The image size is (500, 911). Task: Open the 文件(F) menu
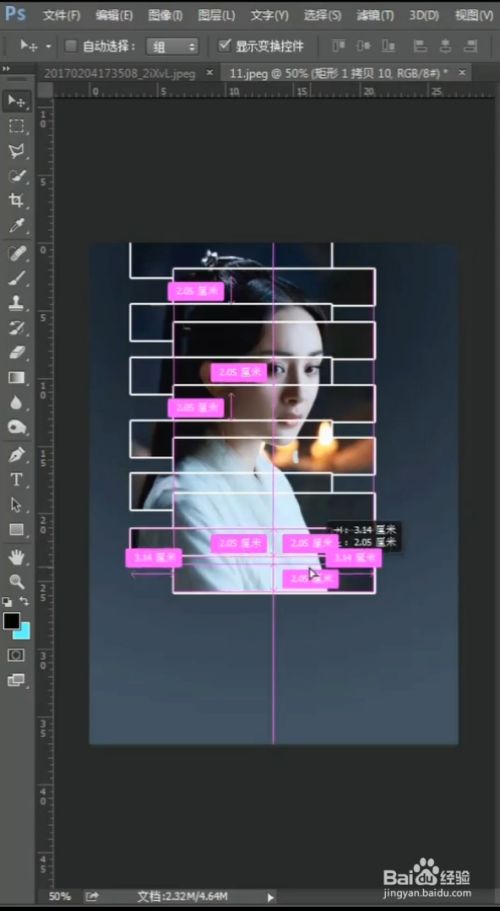[62, 16]
